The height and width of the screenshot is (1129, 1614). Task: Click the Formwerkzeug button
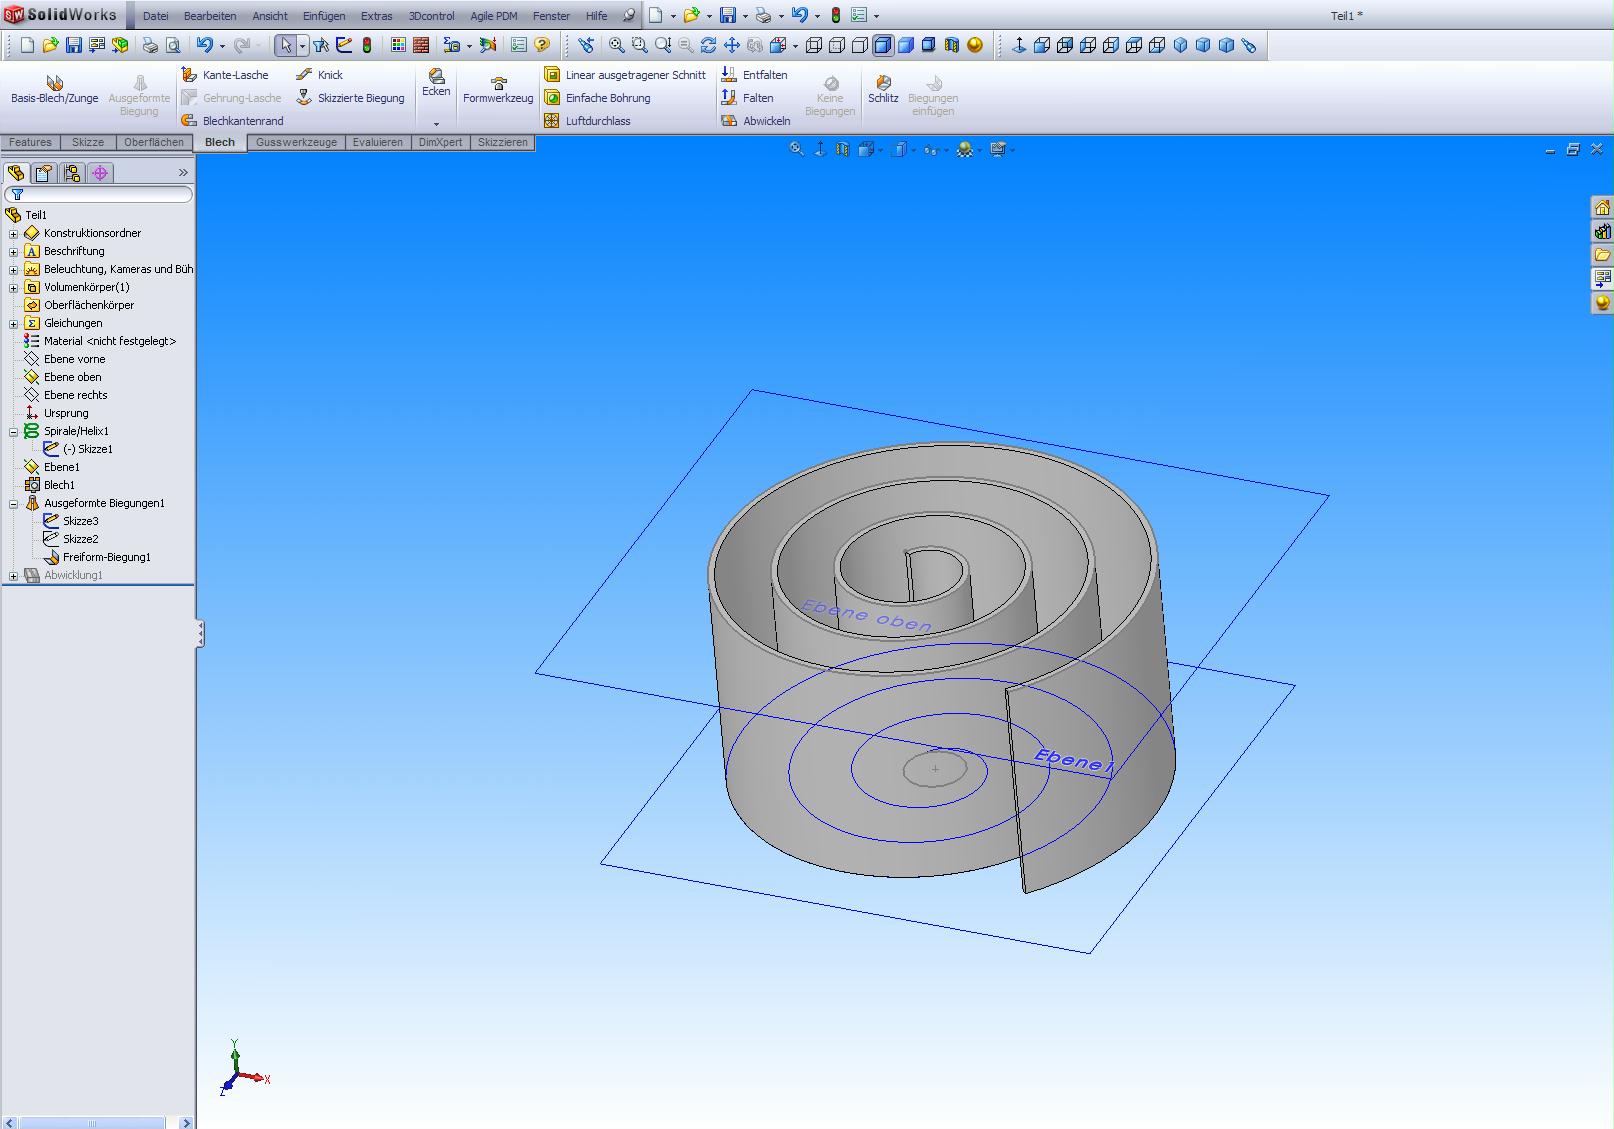tap(498, 89)
